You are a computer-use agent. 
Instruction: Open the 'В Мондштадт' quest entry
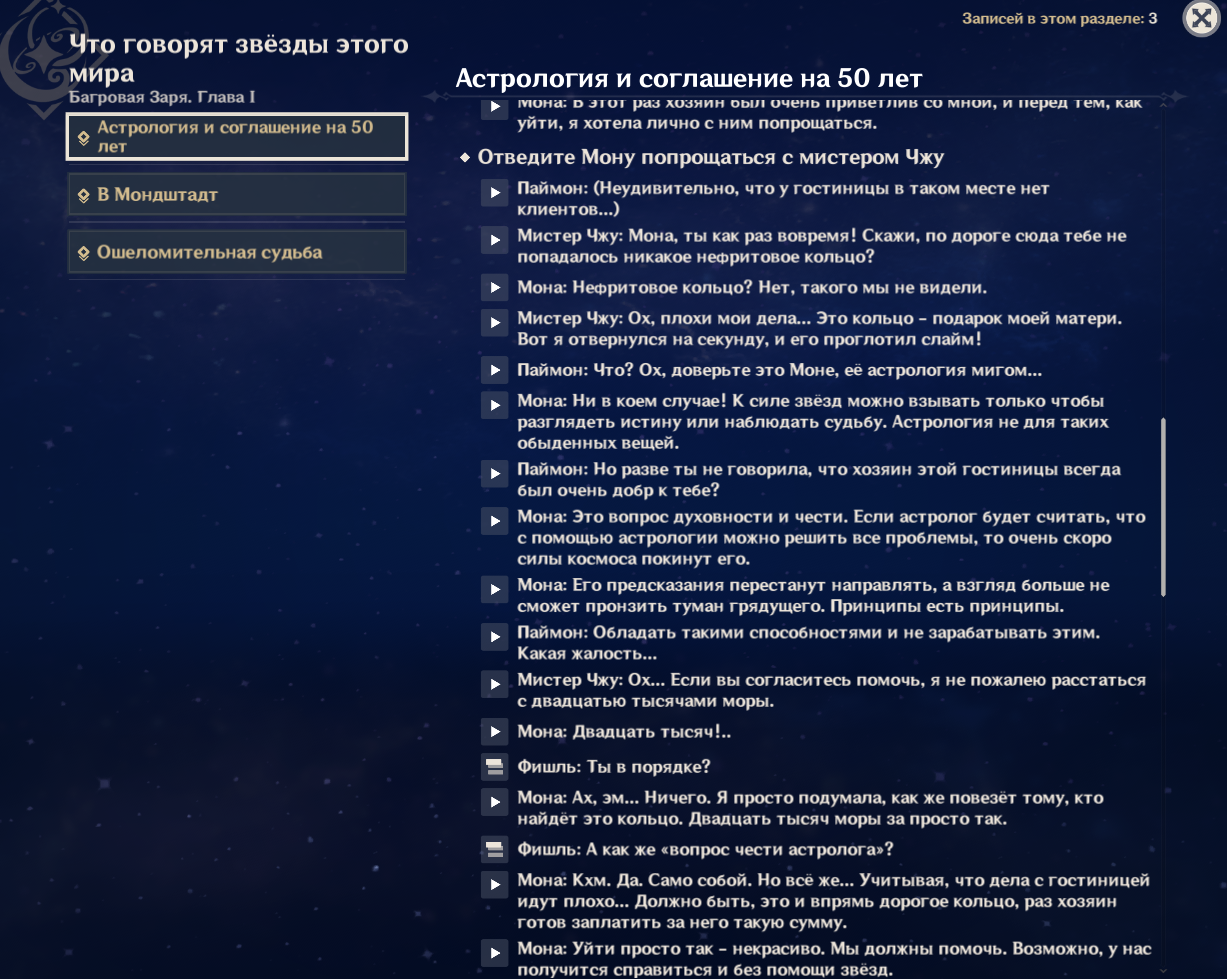[x=237, y=194]
